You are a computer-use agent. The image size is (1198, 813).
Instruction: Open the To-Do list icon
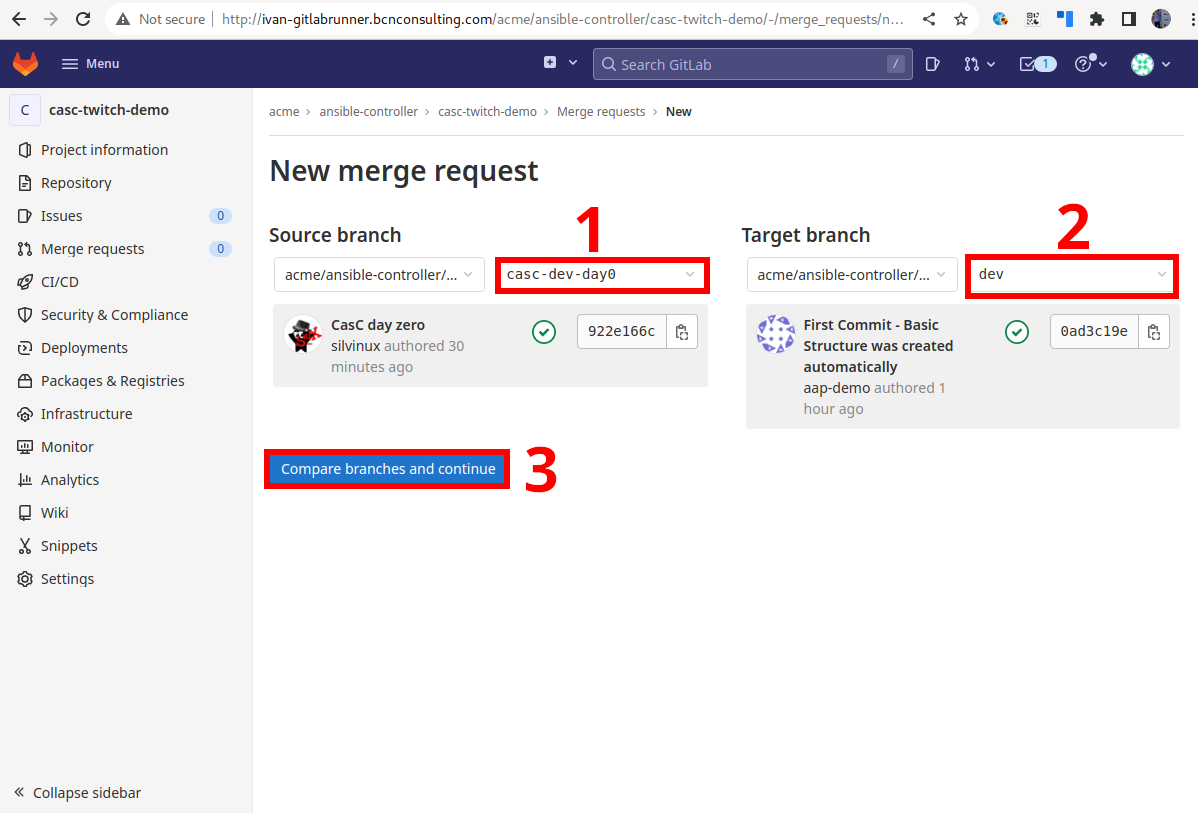pyautogui.click(x=1038, y=64)
